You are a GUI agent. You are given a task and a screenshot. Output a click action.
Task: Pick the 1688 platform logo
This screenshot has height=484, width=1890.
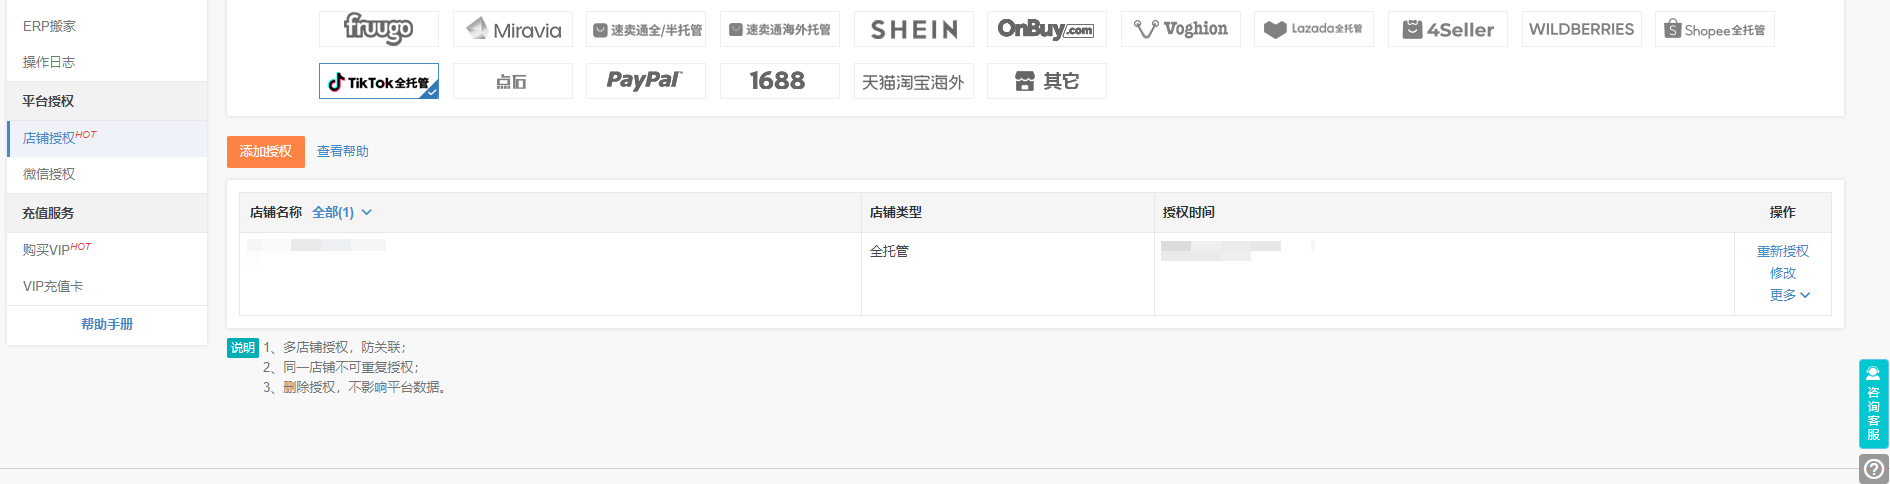[780, 81]
